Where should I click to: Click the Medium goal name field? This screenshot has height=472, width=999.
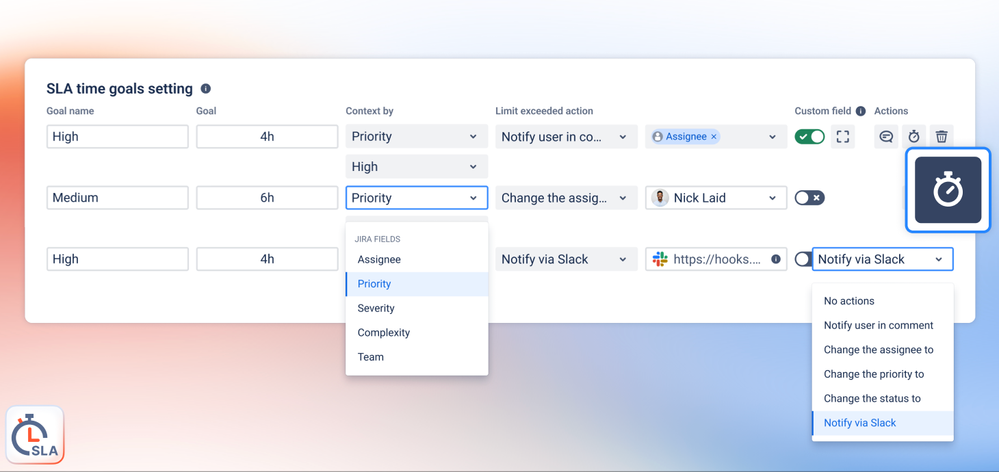(x=117, y=198)
